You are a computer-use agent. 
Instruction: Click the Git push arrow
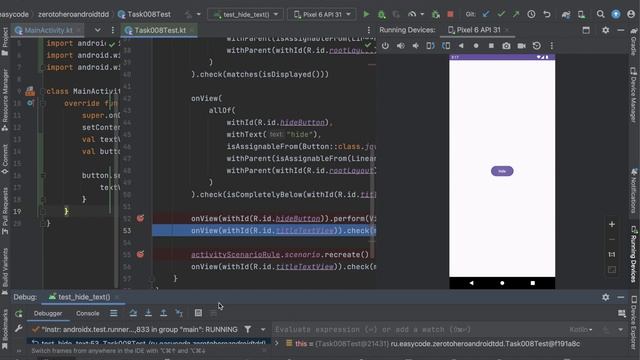tap(516, 14)
